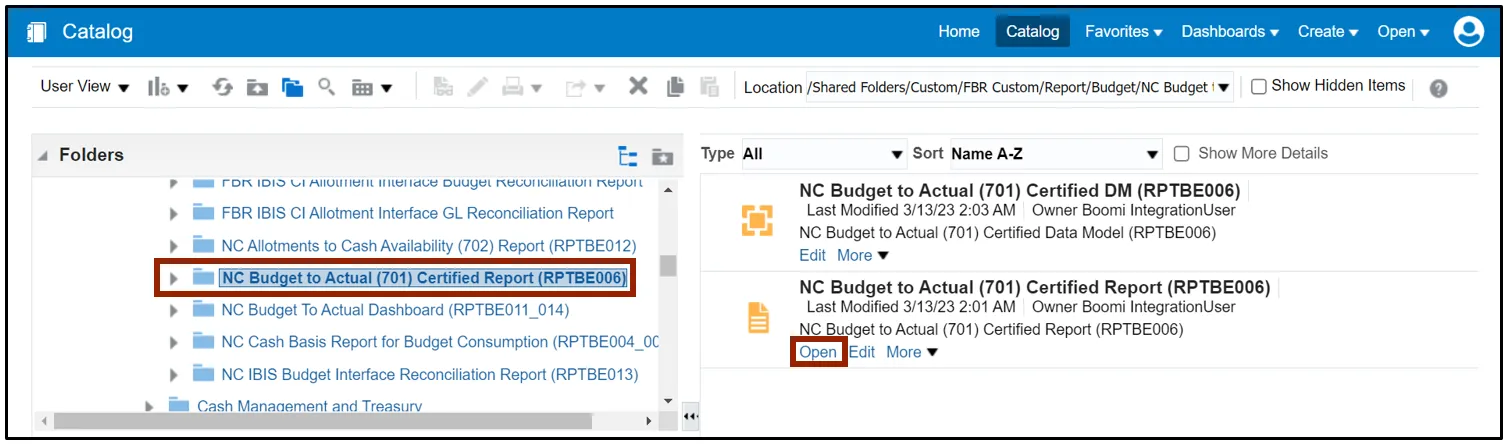Click the grayed-out Export icon in toolbar
Image resolution: width=1507 pixels, height=445 pixels.
click(576, 88)
